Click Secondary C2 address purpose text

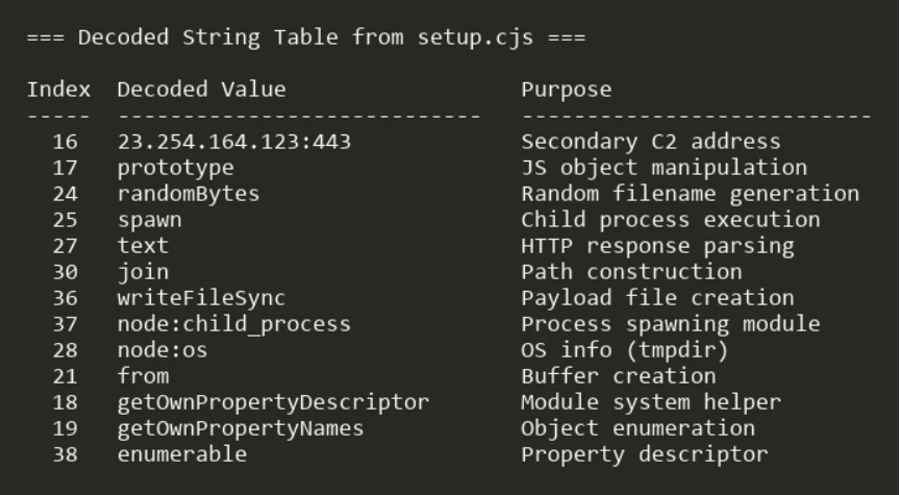tap(651, 142)
